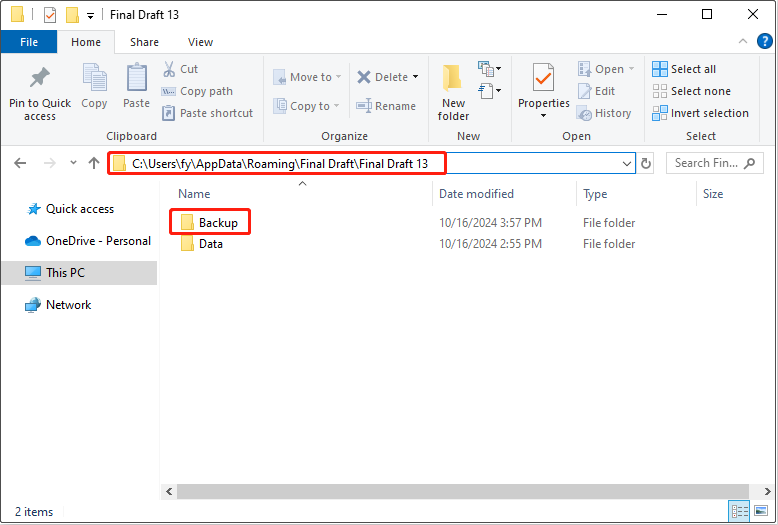
Task: Open the New item dropdown icon
Action: click(x=489, y=68)
